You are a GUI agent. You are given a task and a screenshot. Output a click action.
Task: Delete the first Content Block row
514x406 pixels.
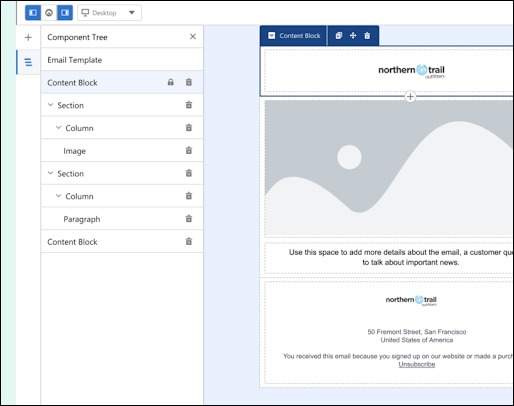pyautogui.click(x=189, y=82)
